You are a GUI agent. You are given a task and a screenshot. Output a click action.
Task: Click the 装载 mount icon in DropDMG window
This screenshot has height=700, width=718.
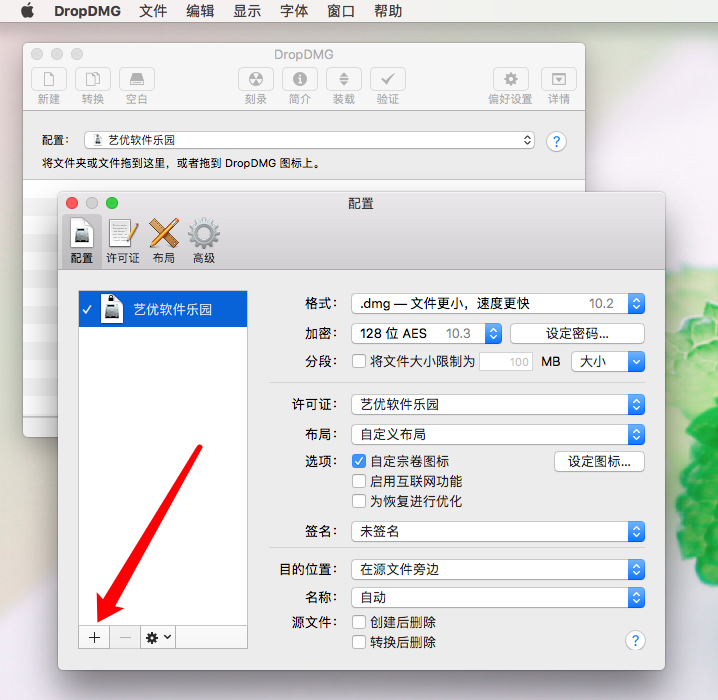[344, 79]
